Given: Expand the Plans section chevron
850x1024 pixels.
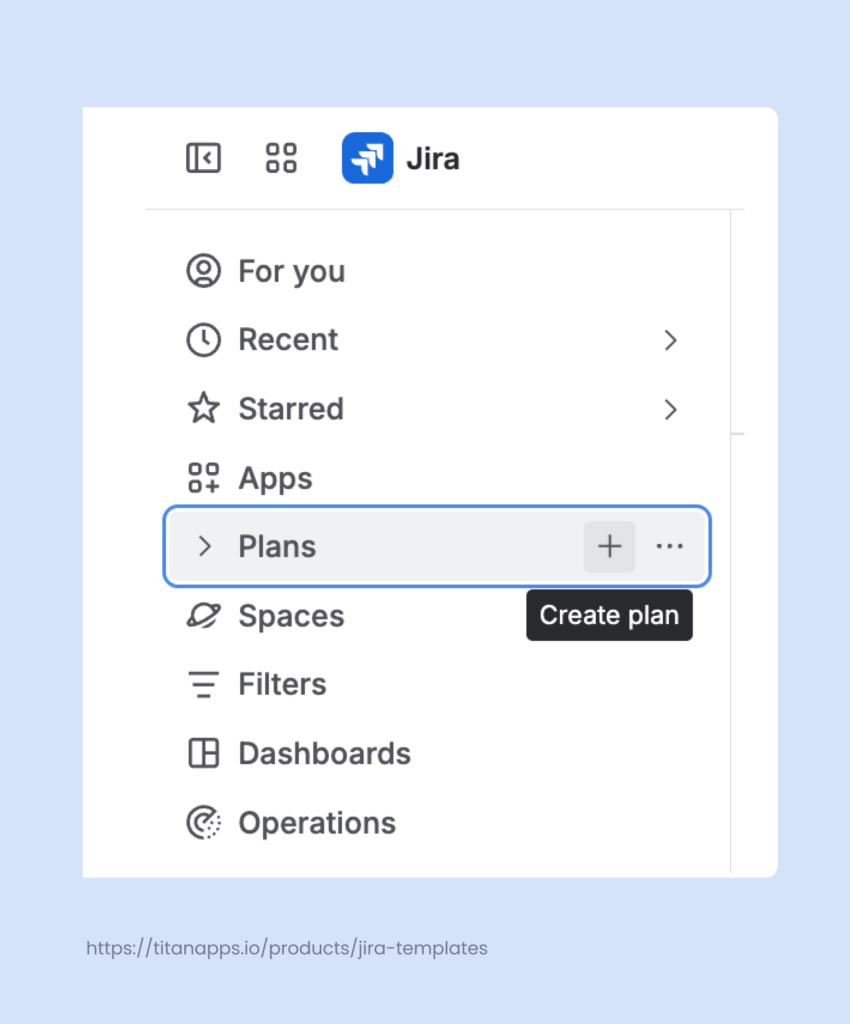Looking at the screenshot, I should [x=204, y=546].
